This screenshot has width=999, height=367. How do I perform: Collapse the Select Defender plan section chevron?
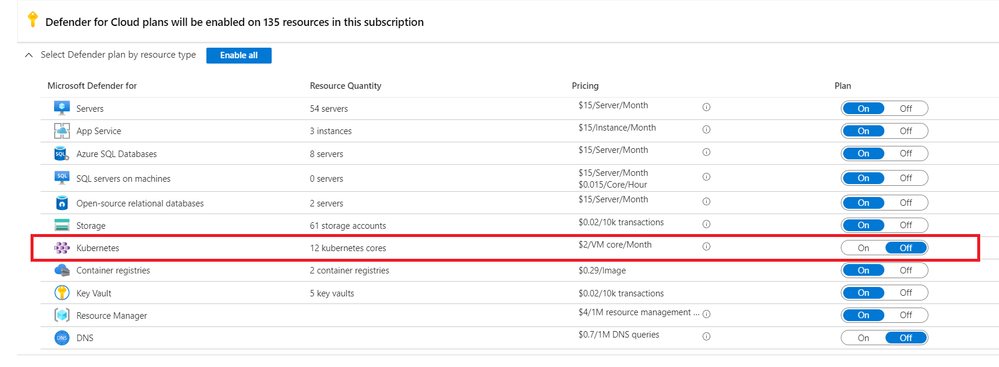(28, 55)
